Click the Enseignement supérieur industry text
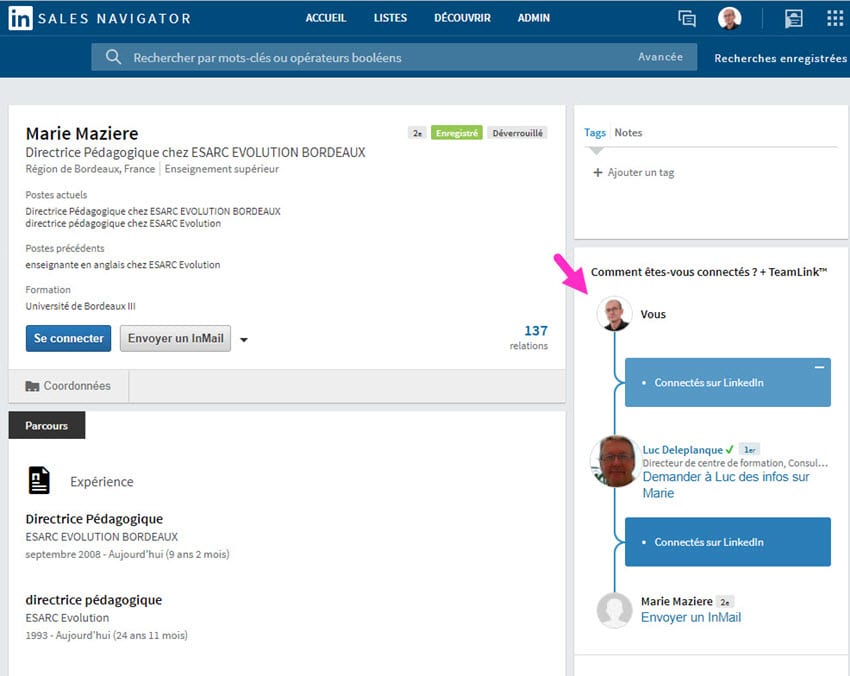Screen dimensions: 850x676 click(x=222, y=169)
